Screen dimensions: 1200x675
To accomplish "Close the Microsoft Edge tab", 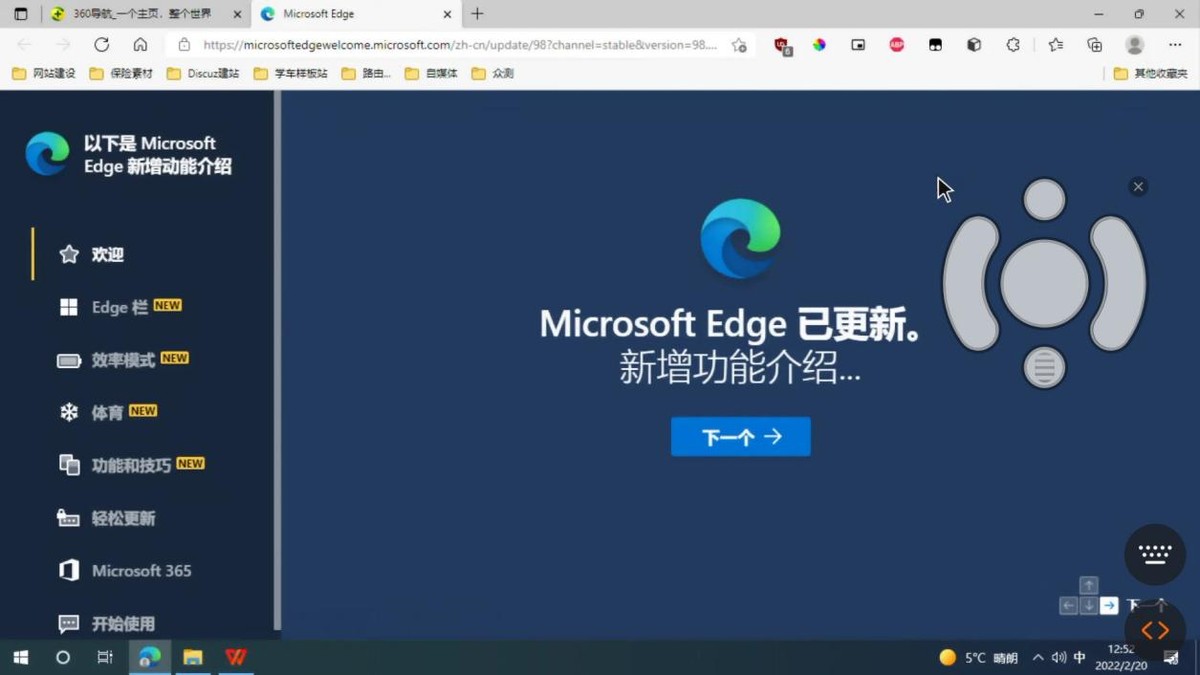I will [447, 14].
